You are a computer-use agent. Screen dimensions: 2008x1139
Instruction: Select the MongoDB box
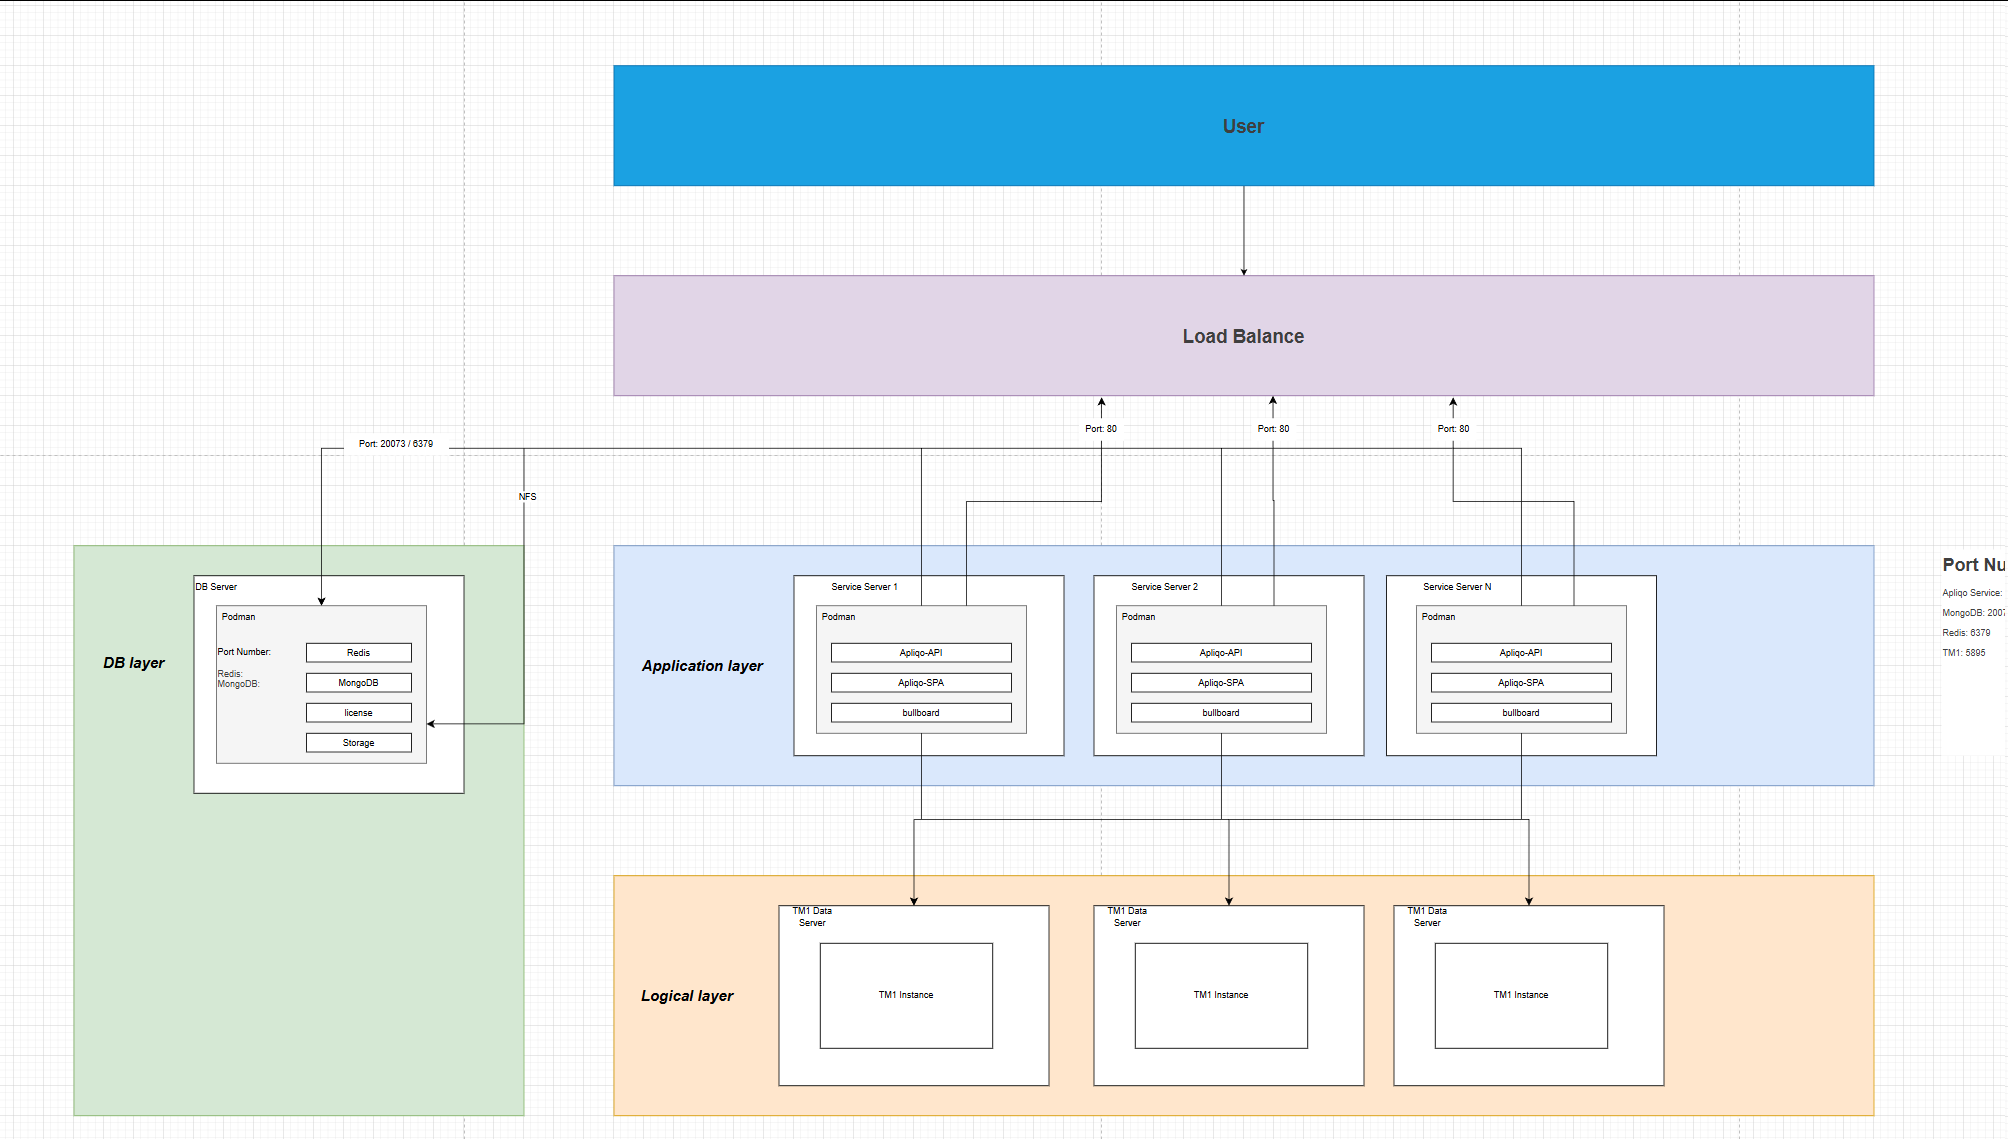pos(358,683)
